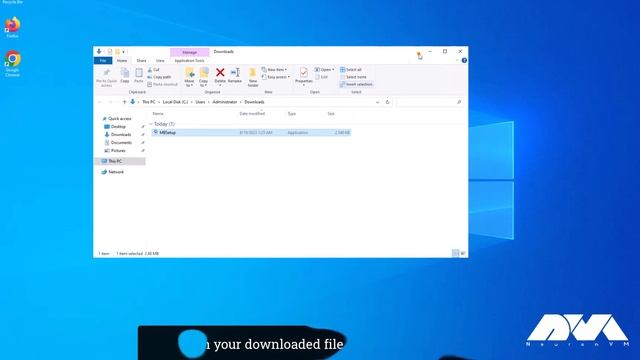Open Properties of selected file
The image size is (640, 360).
[304, 77]
